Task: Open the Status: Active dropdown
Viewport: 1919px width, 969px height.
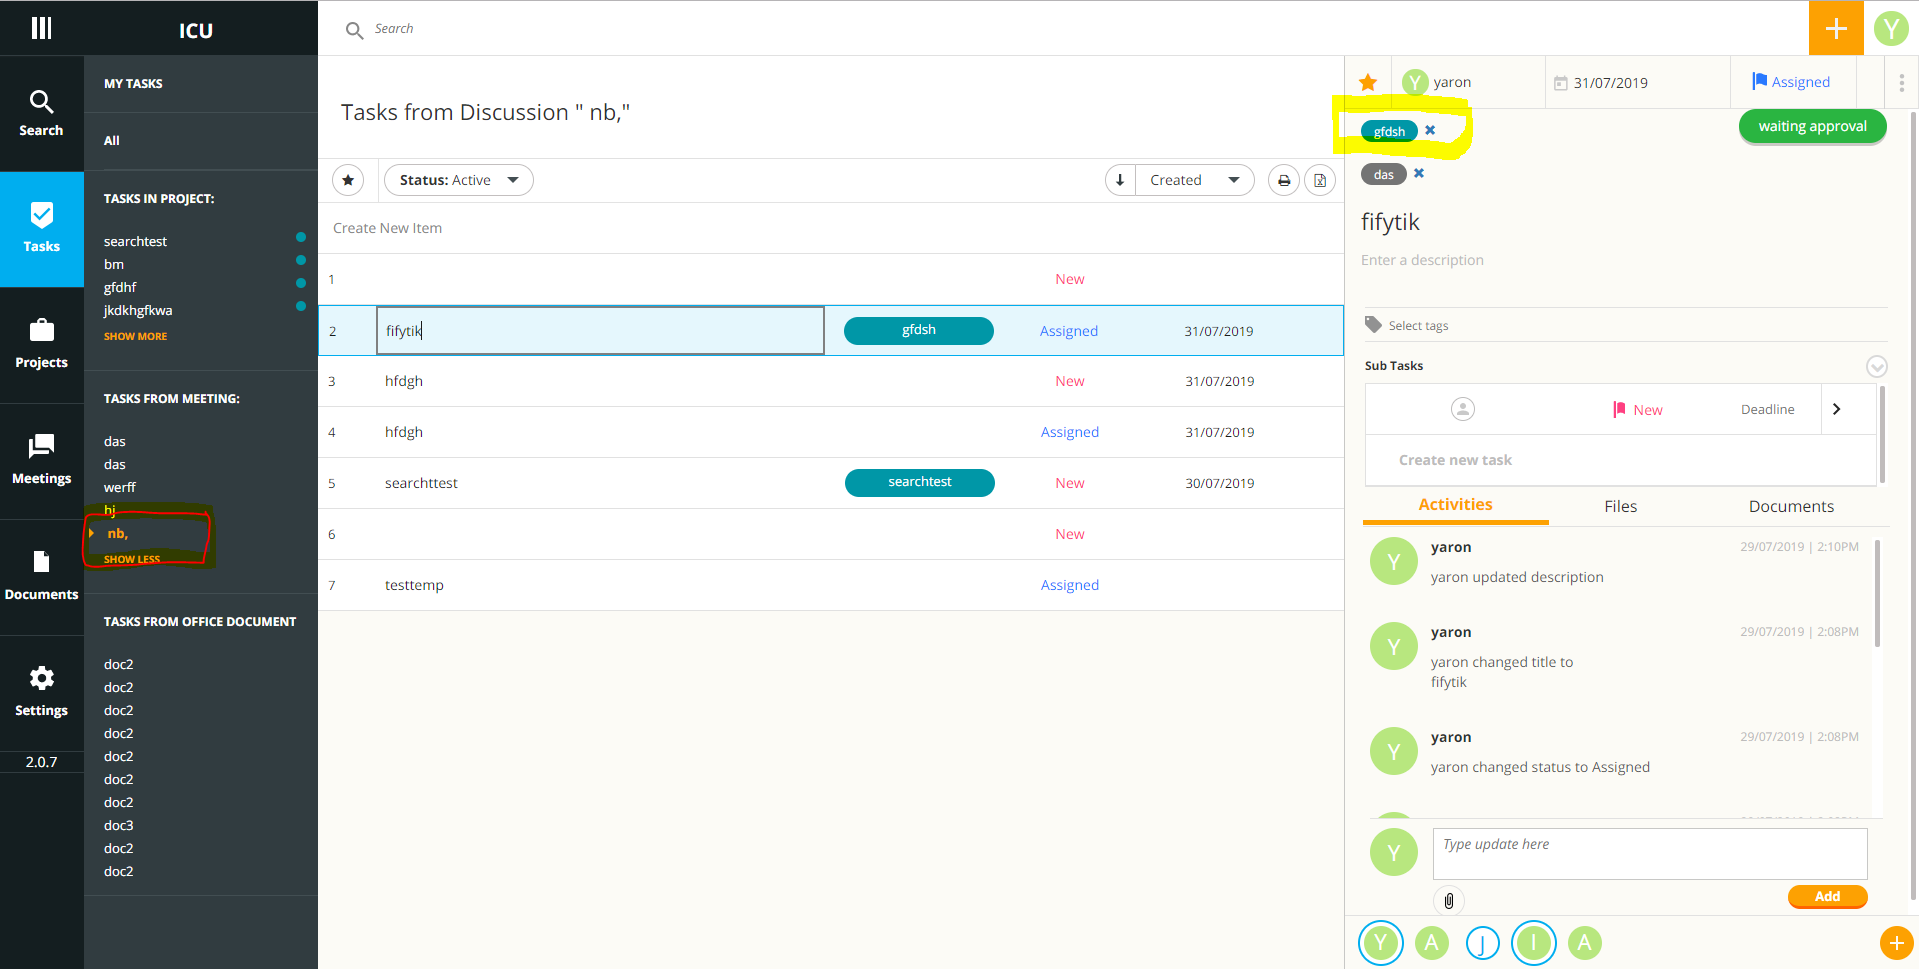Action: pos(459,180)
